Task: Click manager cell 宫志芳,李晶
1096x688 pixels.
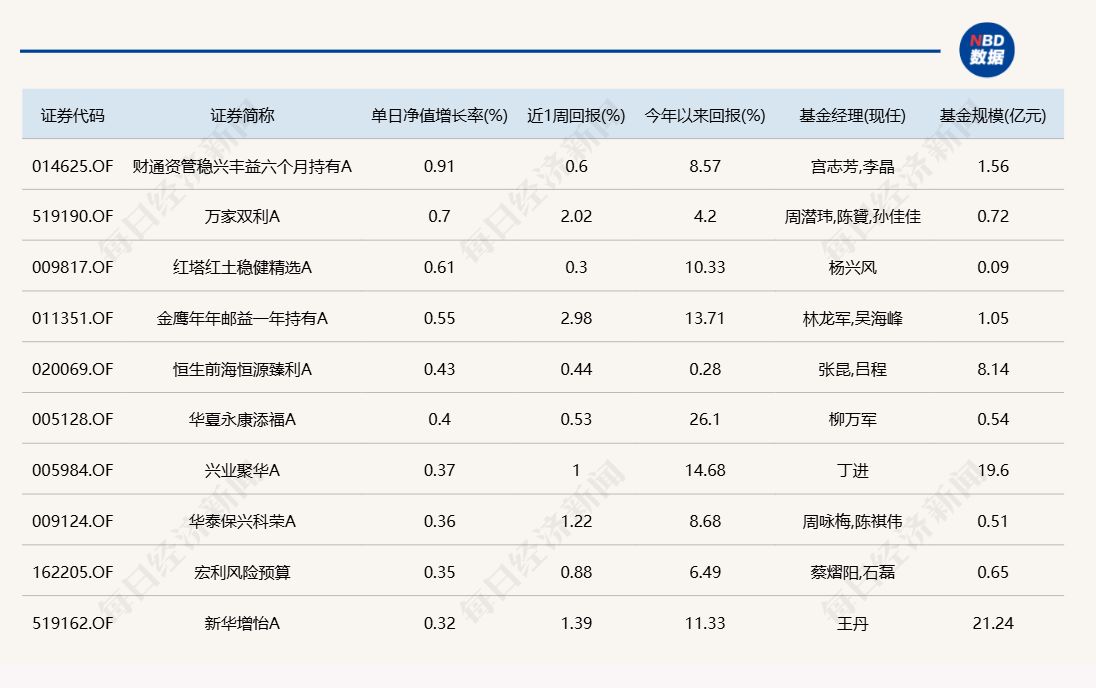Action: tap(852, 166)
